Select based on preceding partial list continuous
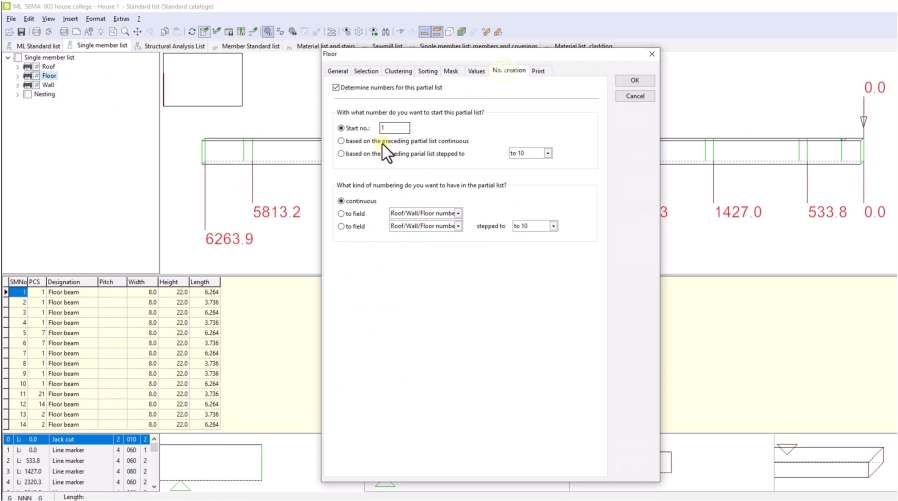Viewport: 898px width, 501px height. click(341, 141)
